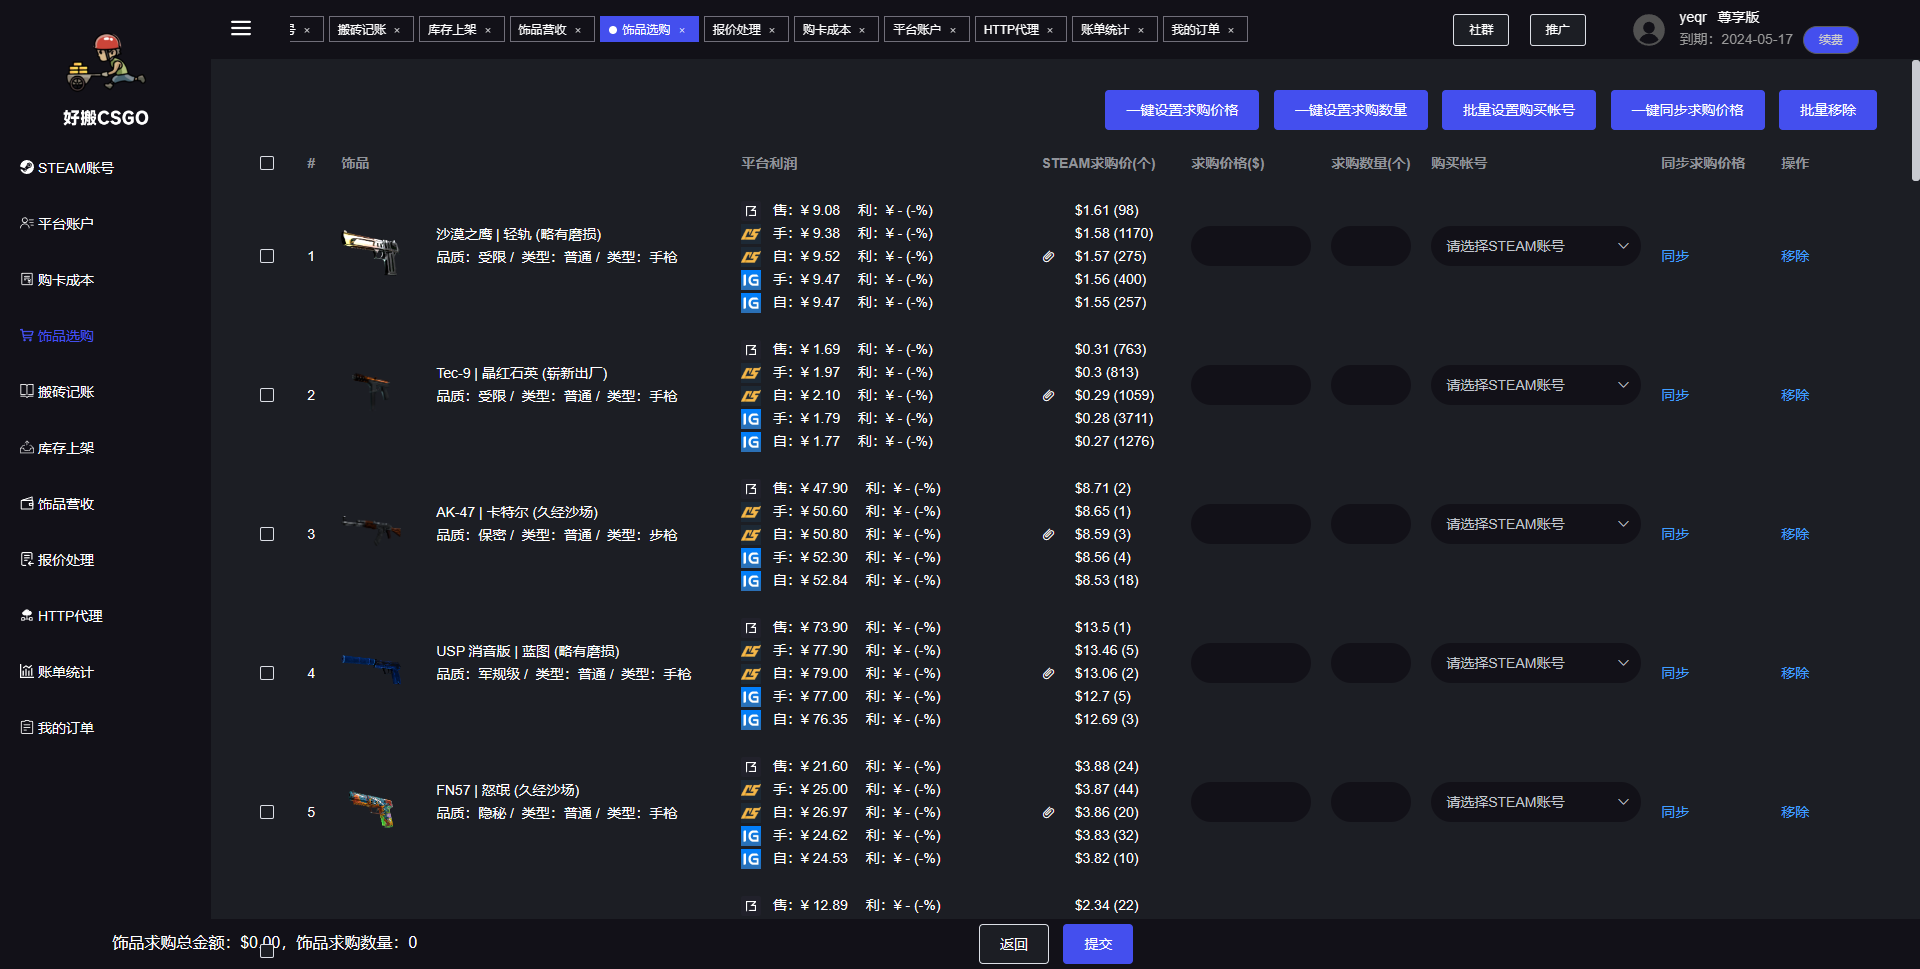Open STEAM account dropdown for 沙漠之鹰 row
This screenshot has width=1920, height=969.
pyautogui.click(x=1535, y=246)
